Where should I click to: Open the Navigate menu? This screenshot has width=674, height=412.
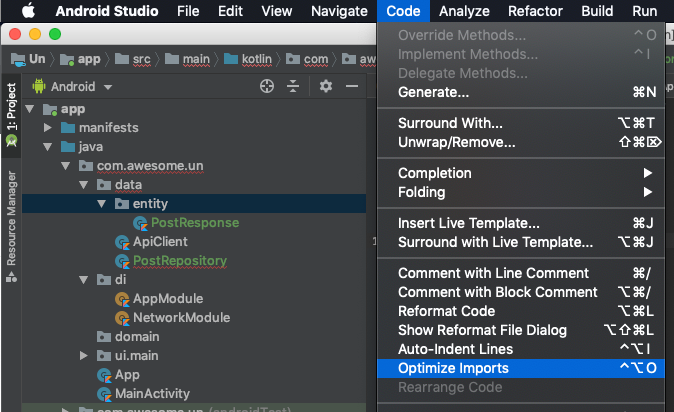click(x=339, y=11)
